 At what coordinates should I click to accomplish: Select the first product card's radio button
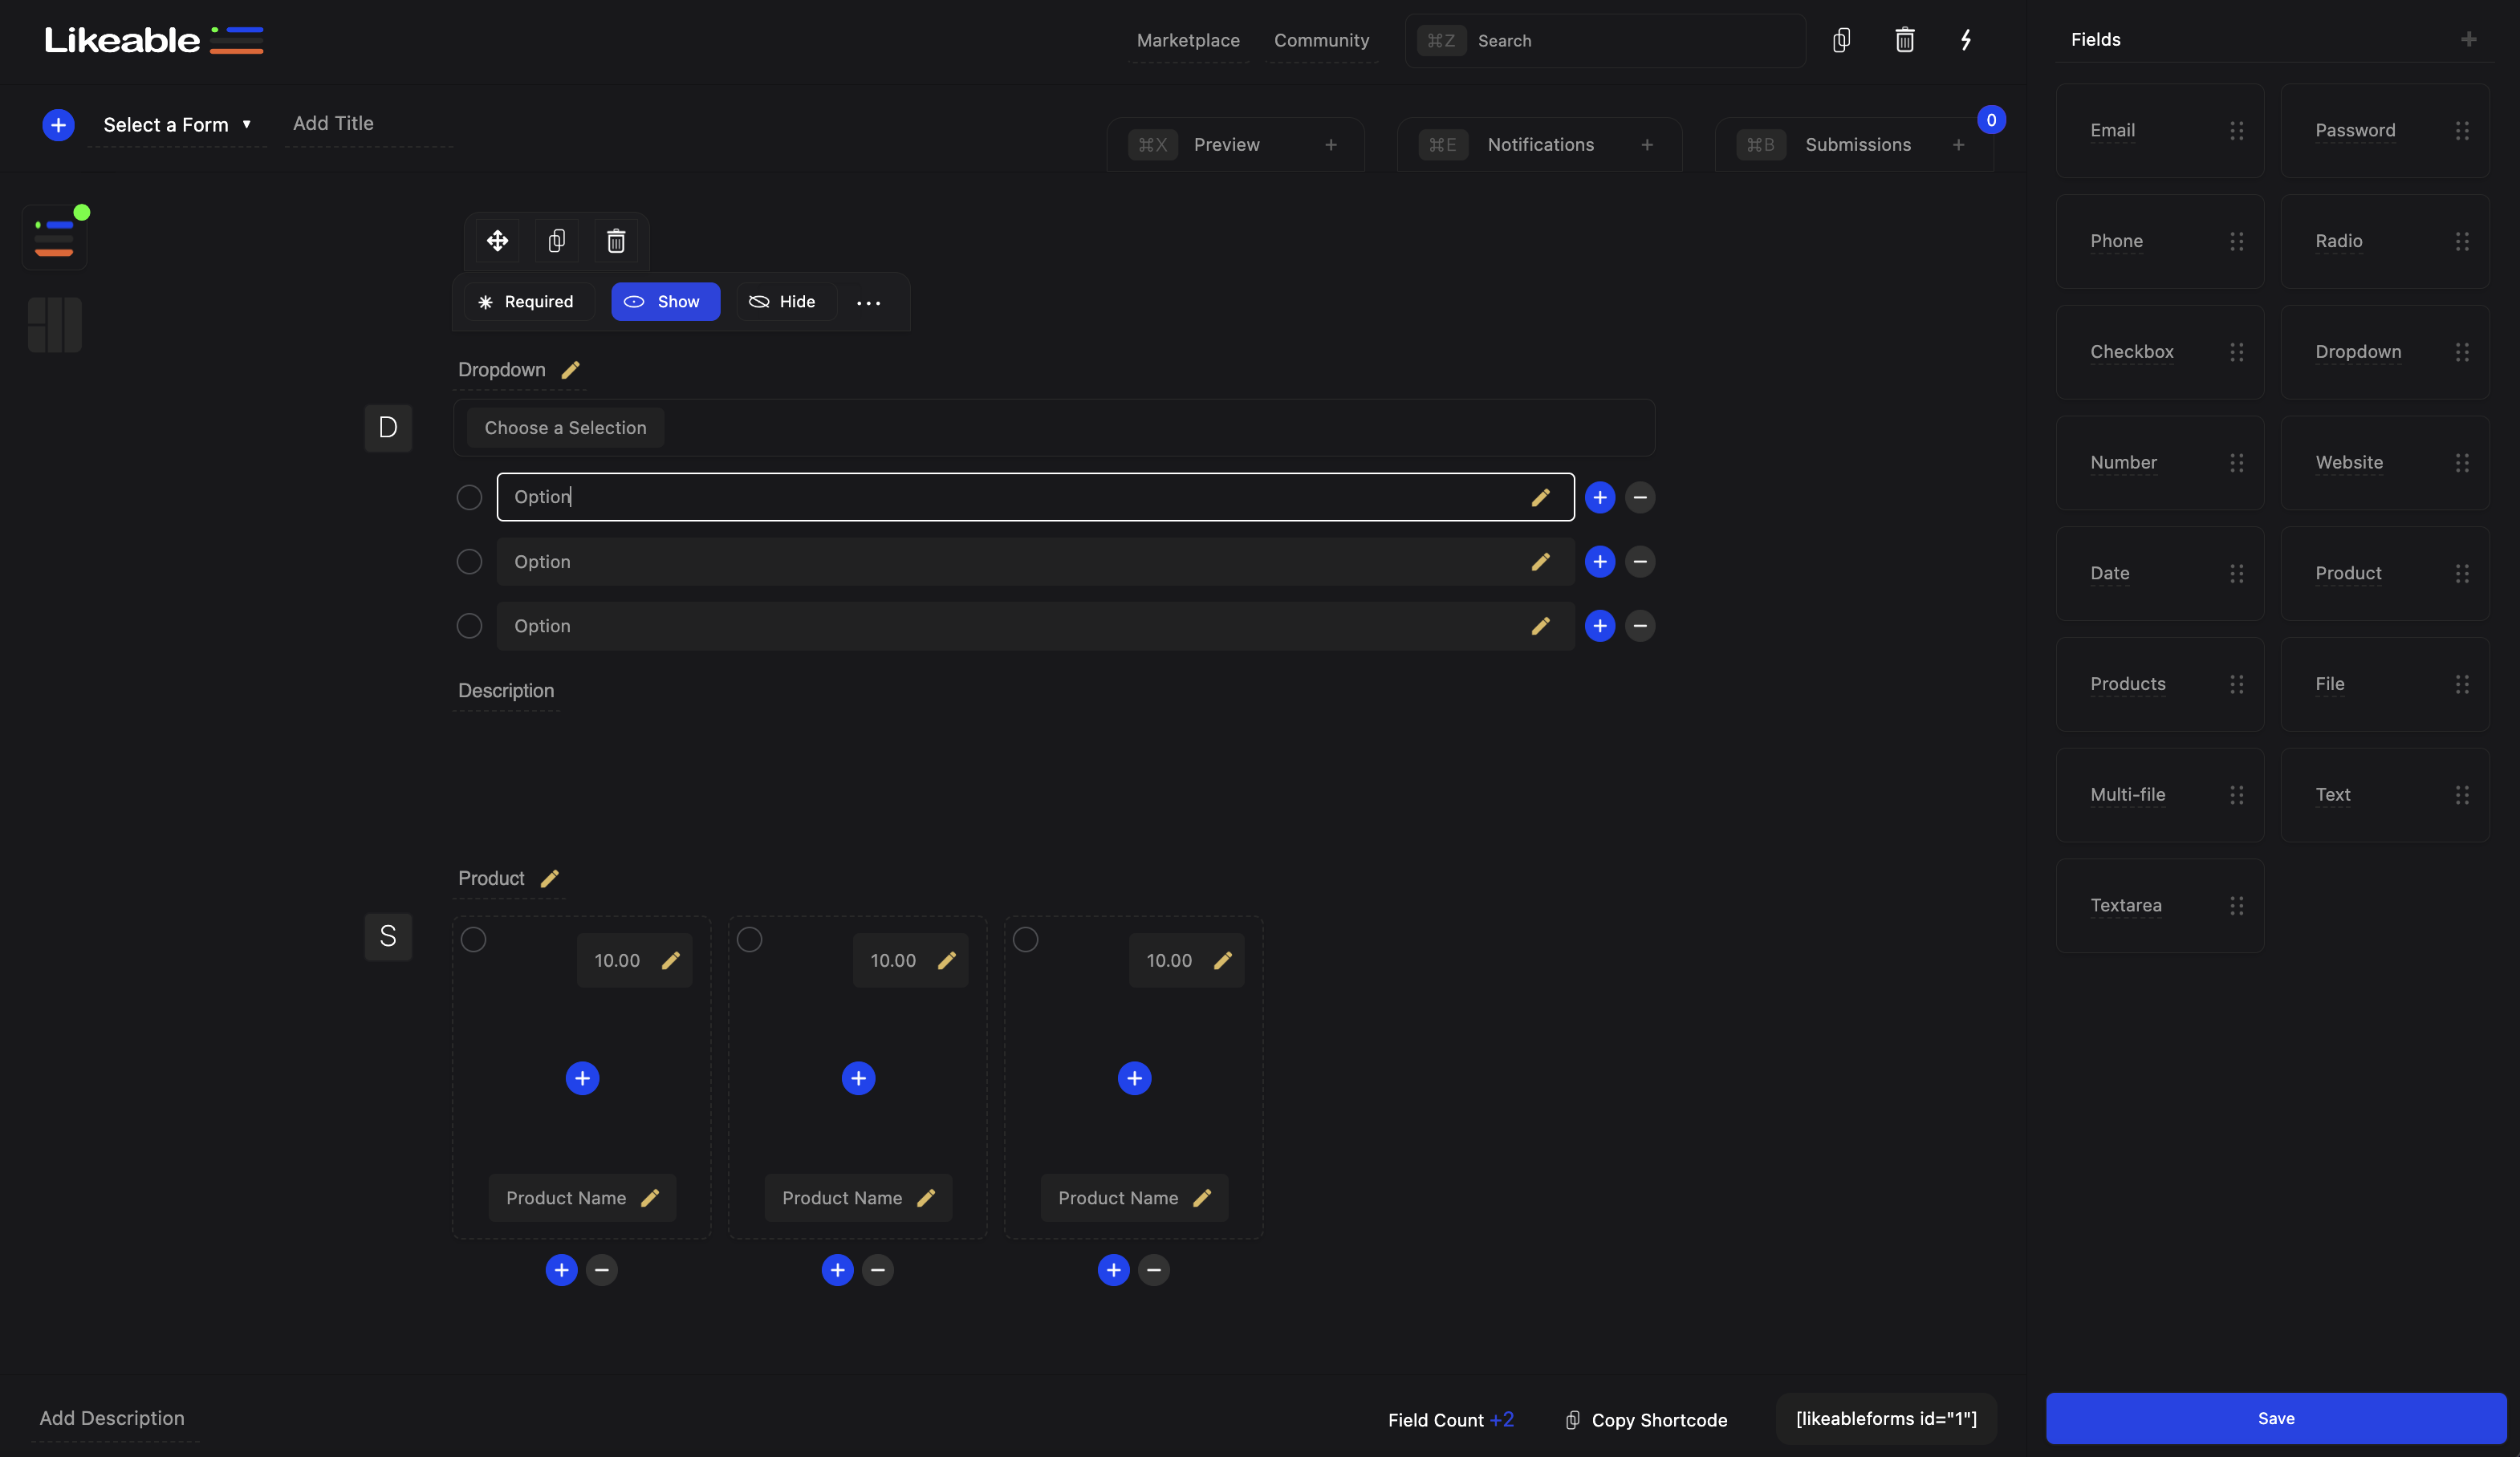pos(473,940)
